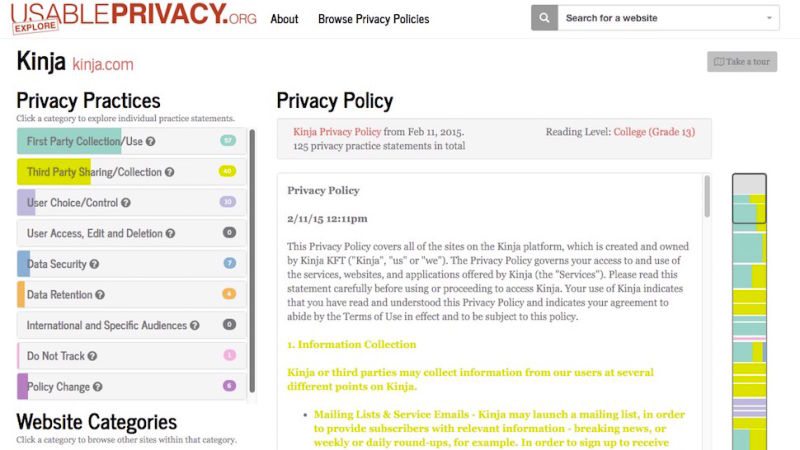
Task: Select Third Party Sharing/Collection category
Action: [132, 172]
